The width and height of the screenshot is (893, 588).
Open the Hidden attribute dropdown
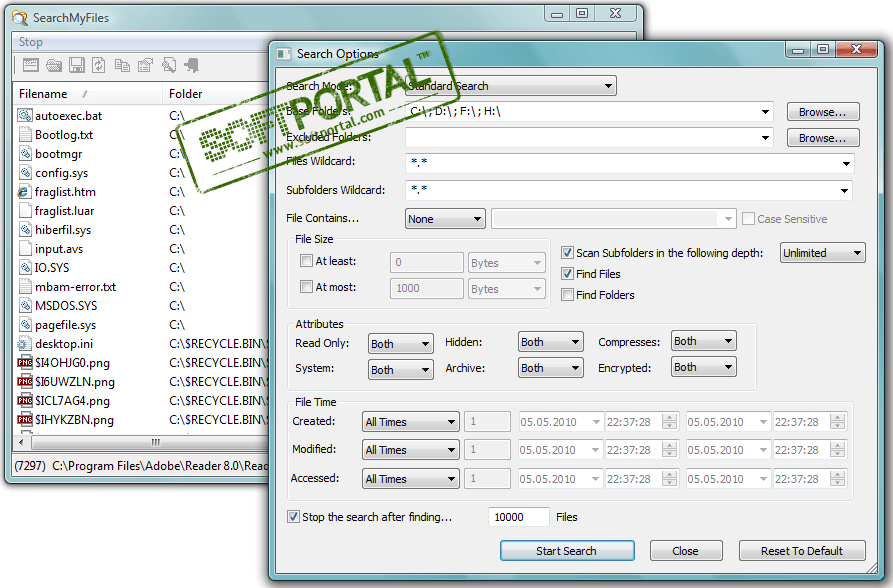tap(551, 342)
